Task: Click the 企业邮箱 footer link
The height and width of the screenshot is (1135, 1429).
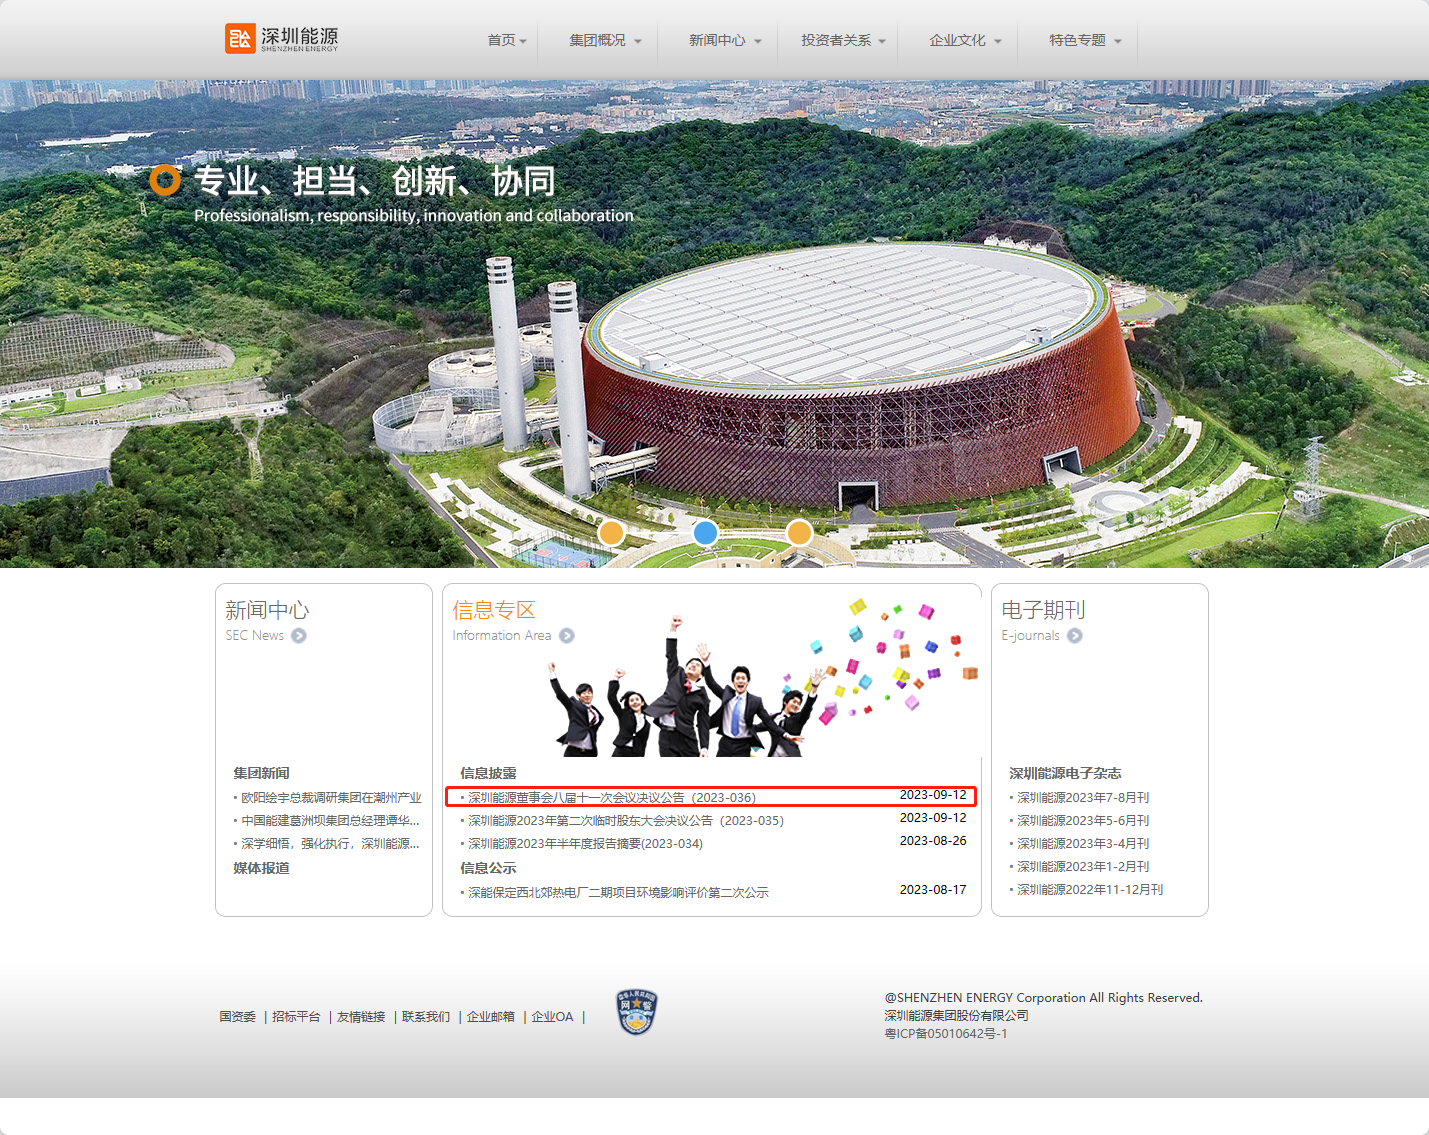Action: 491,1017
